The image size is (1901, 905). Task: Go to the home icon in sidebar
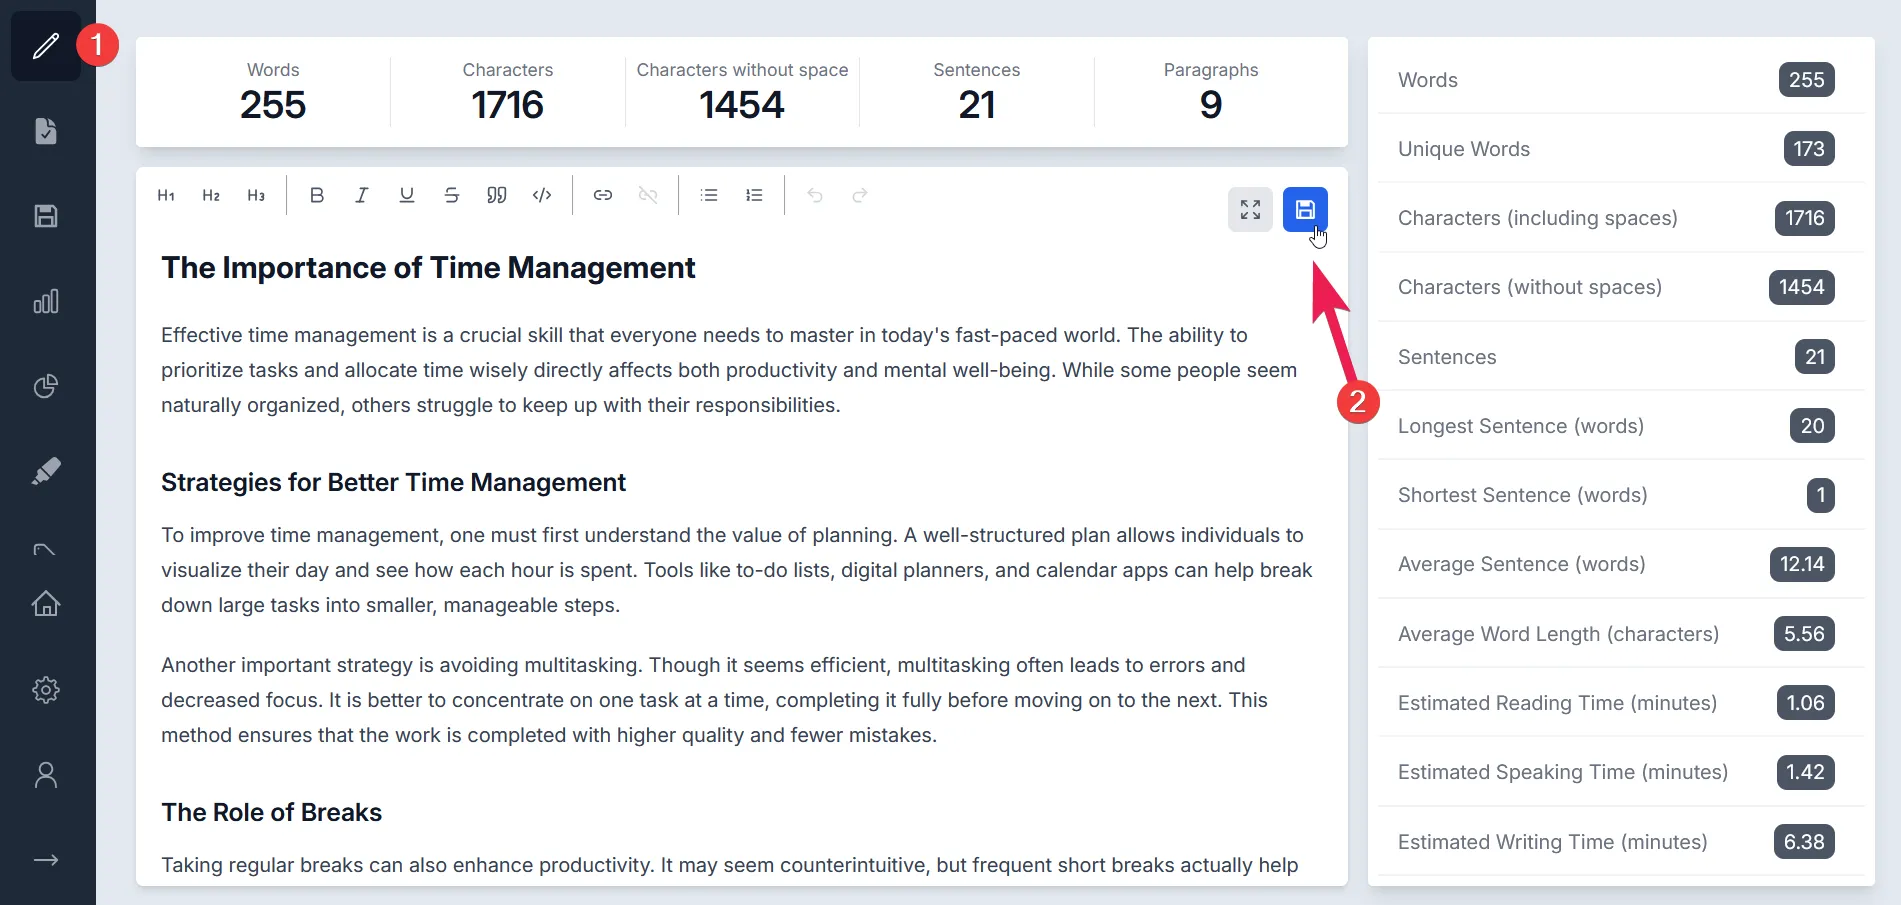tap(46, 603)
